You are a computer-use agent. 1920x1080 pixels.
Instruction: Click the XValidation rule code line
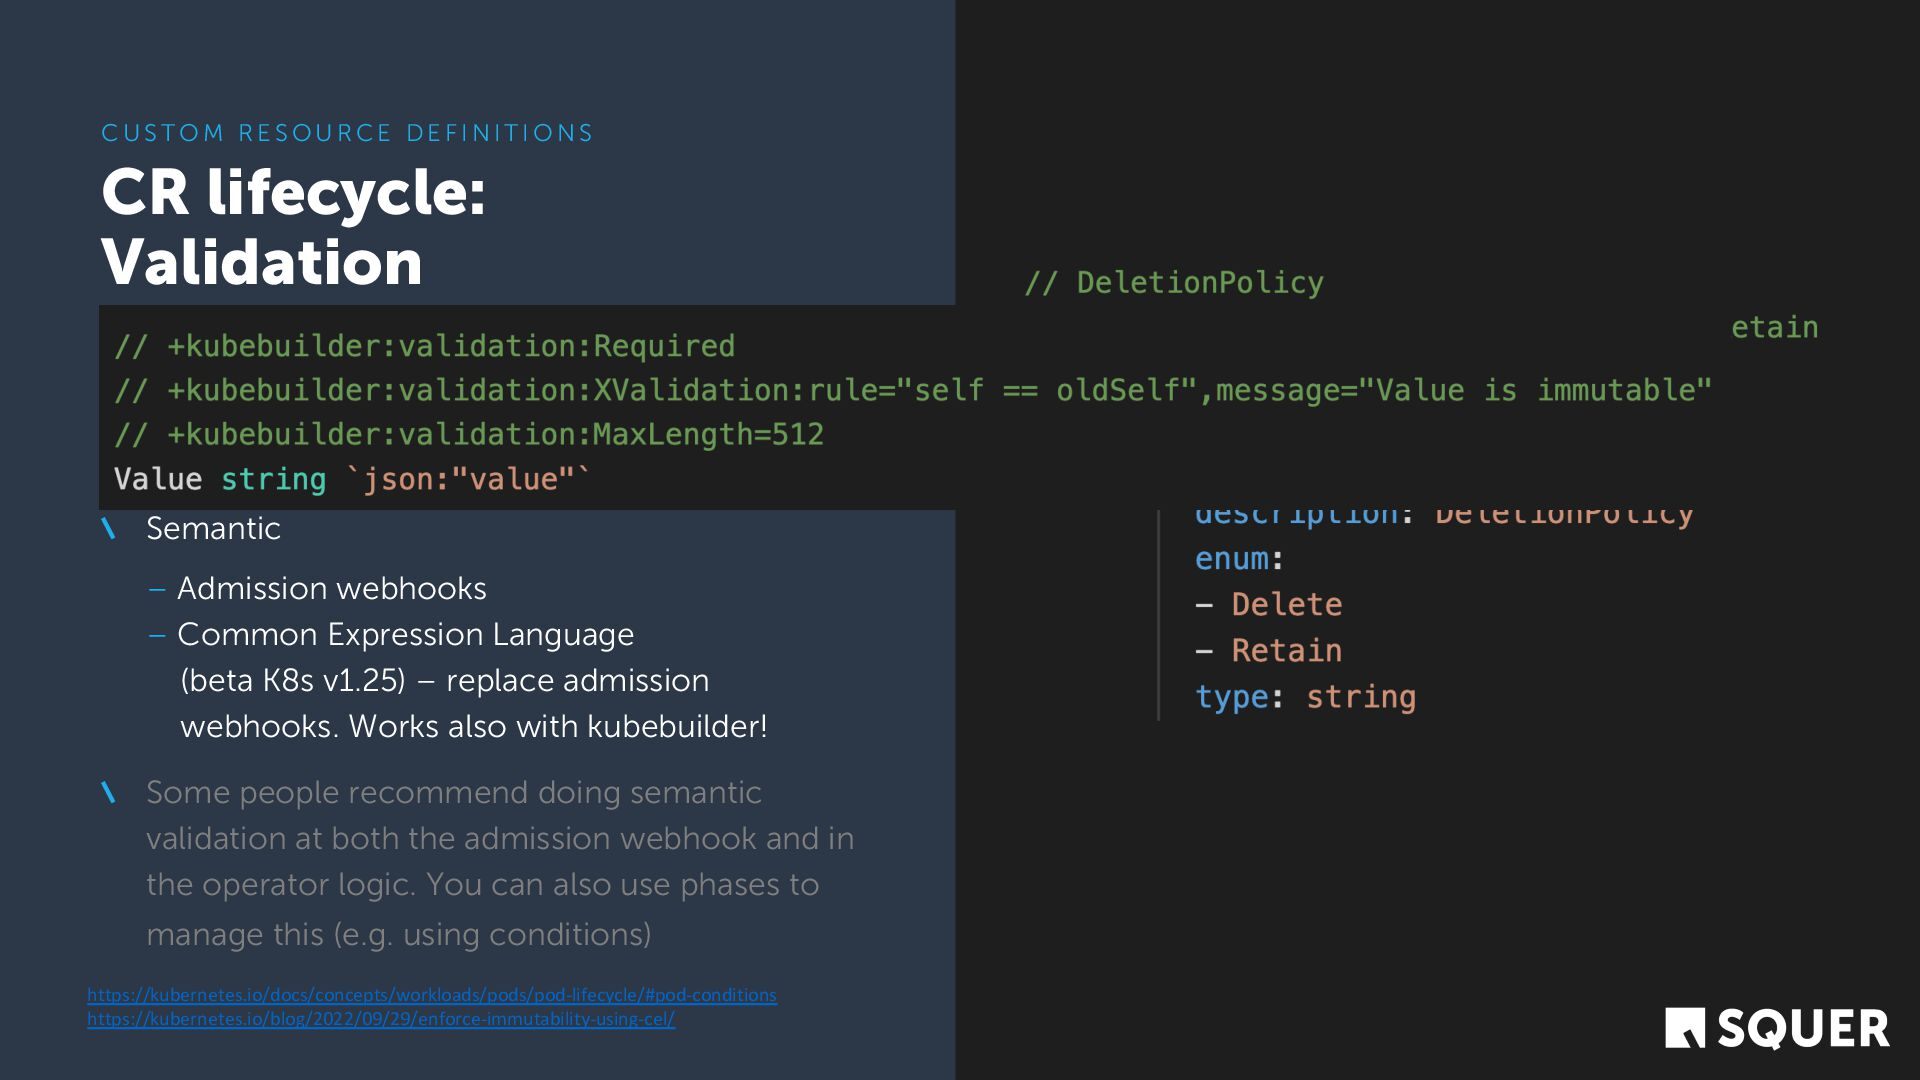point(912,390)
